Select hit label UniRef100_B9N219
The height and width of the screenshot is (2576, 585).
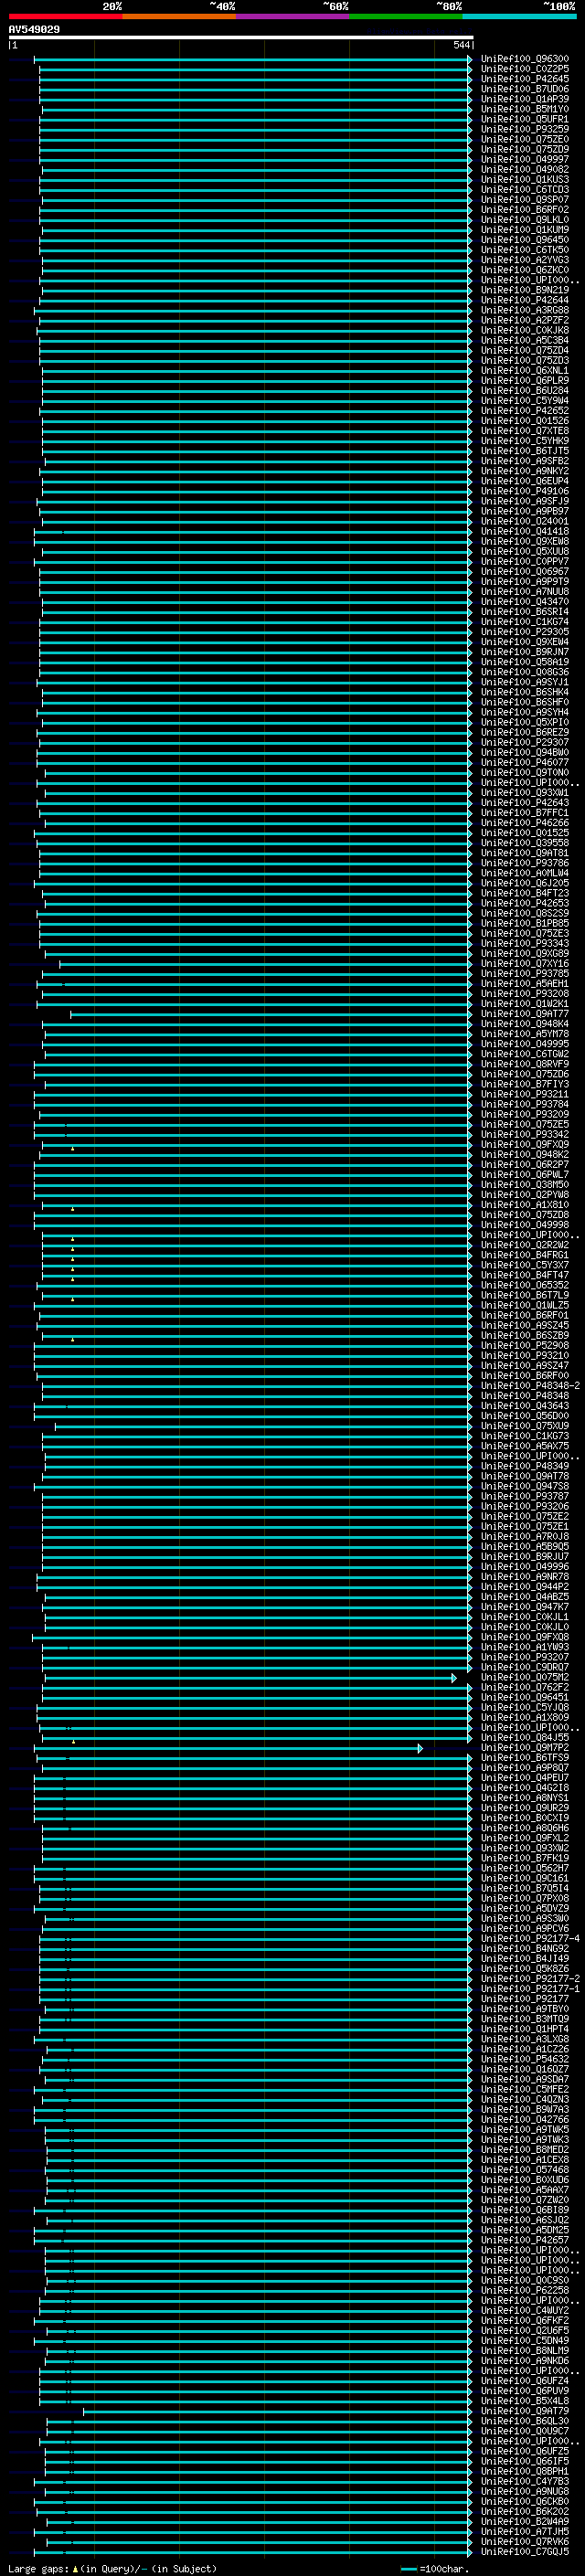tap(525, 290)
